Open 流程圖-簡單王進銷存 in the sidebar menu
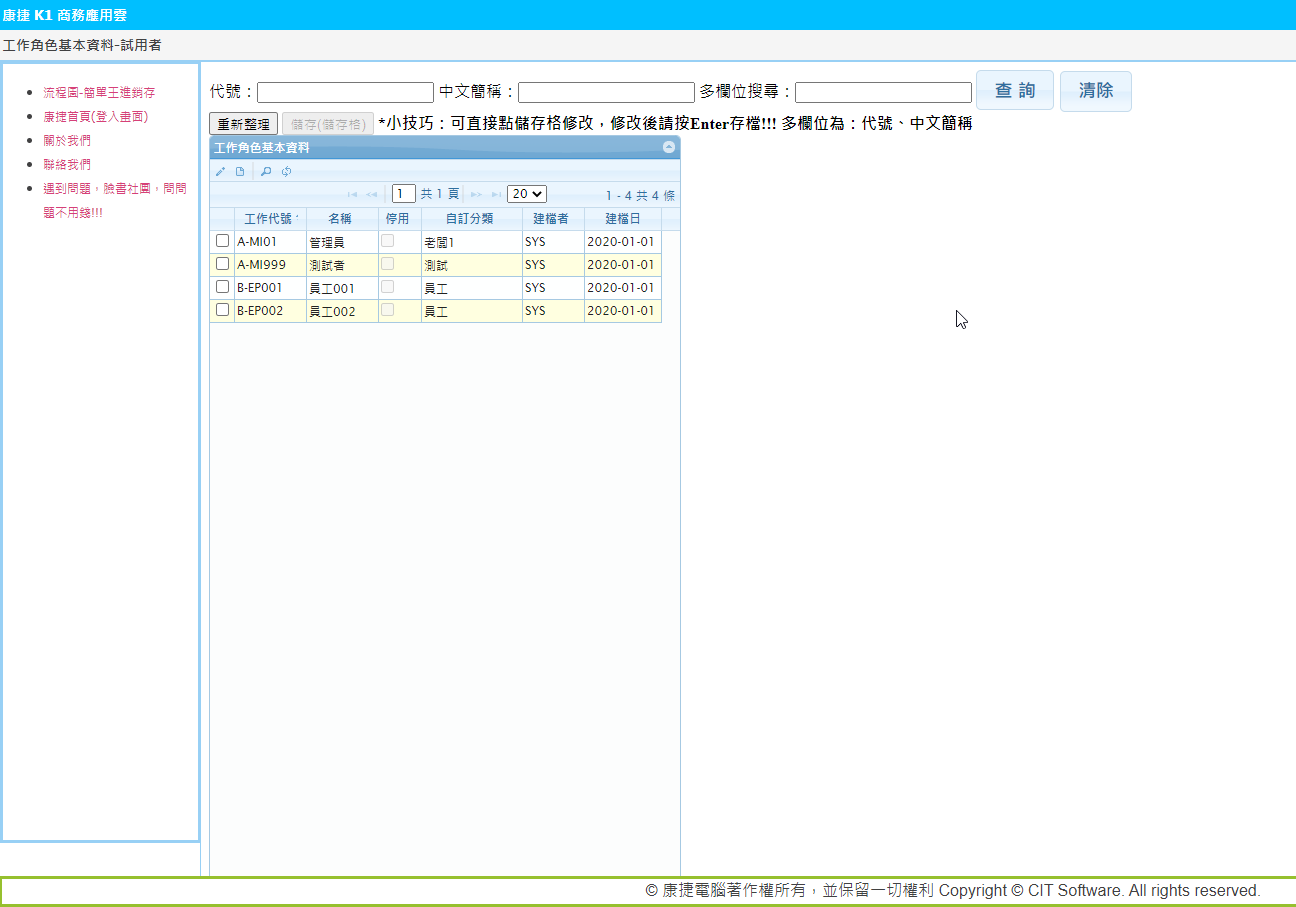Viewport: 1296px width, 907px height. (99, 92)
